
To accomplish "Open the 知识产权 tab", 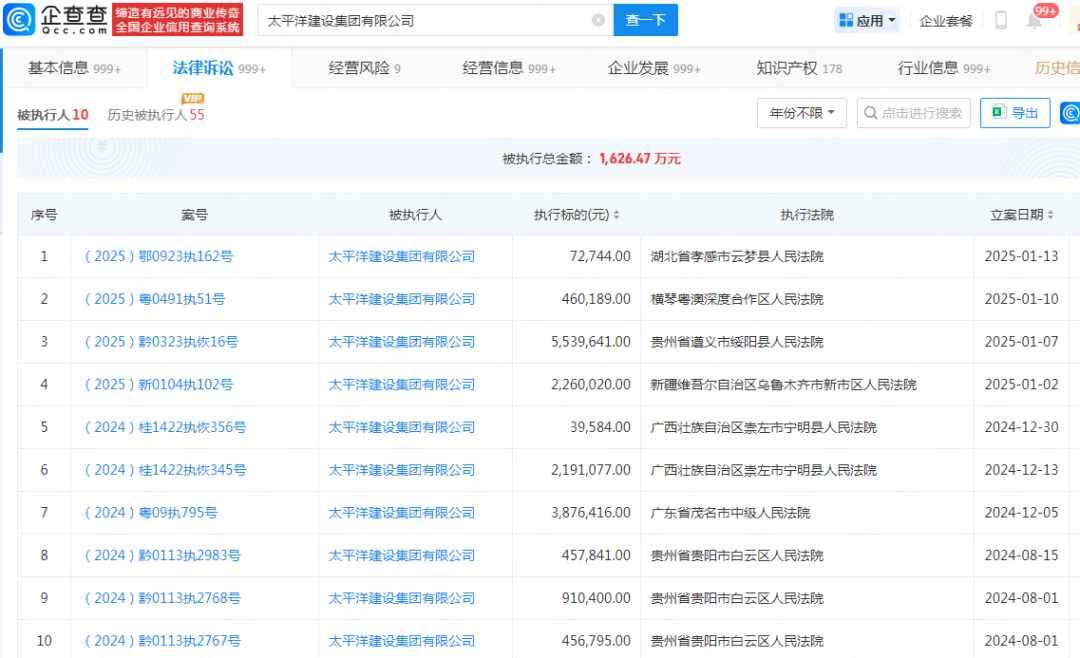I will 799,68.
